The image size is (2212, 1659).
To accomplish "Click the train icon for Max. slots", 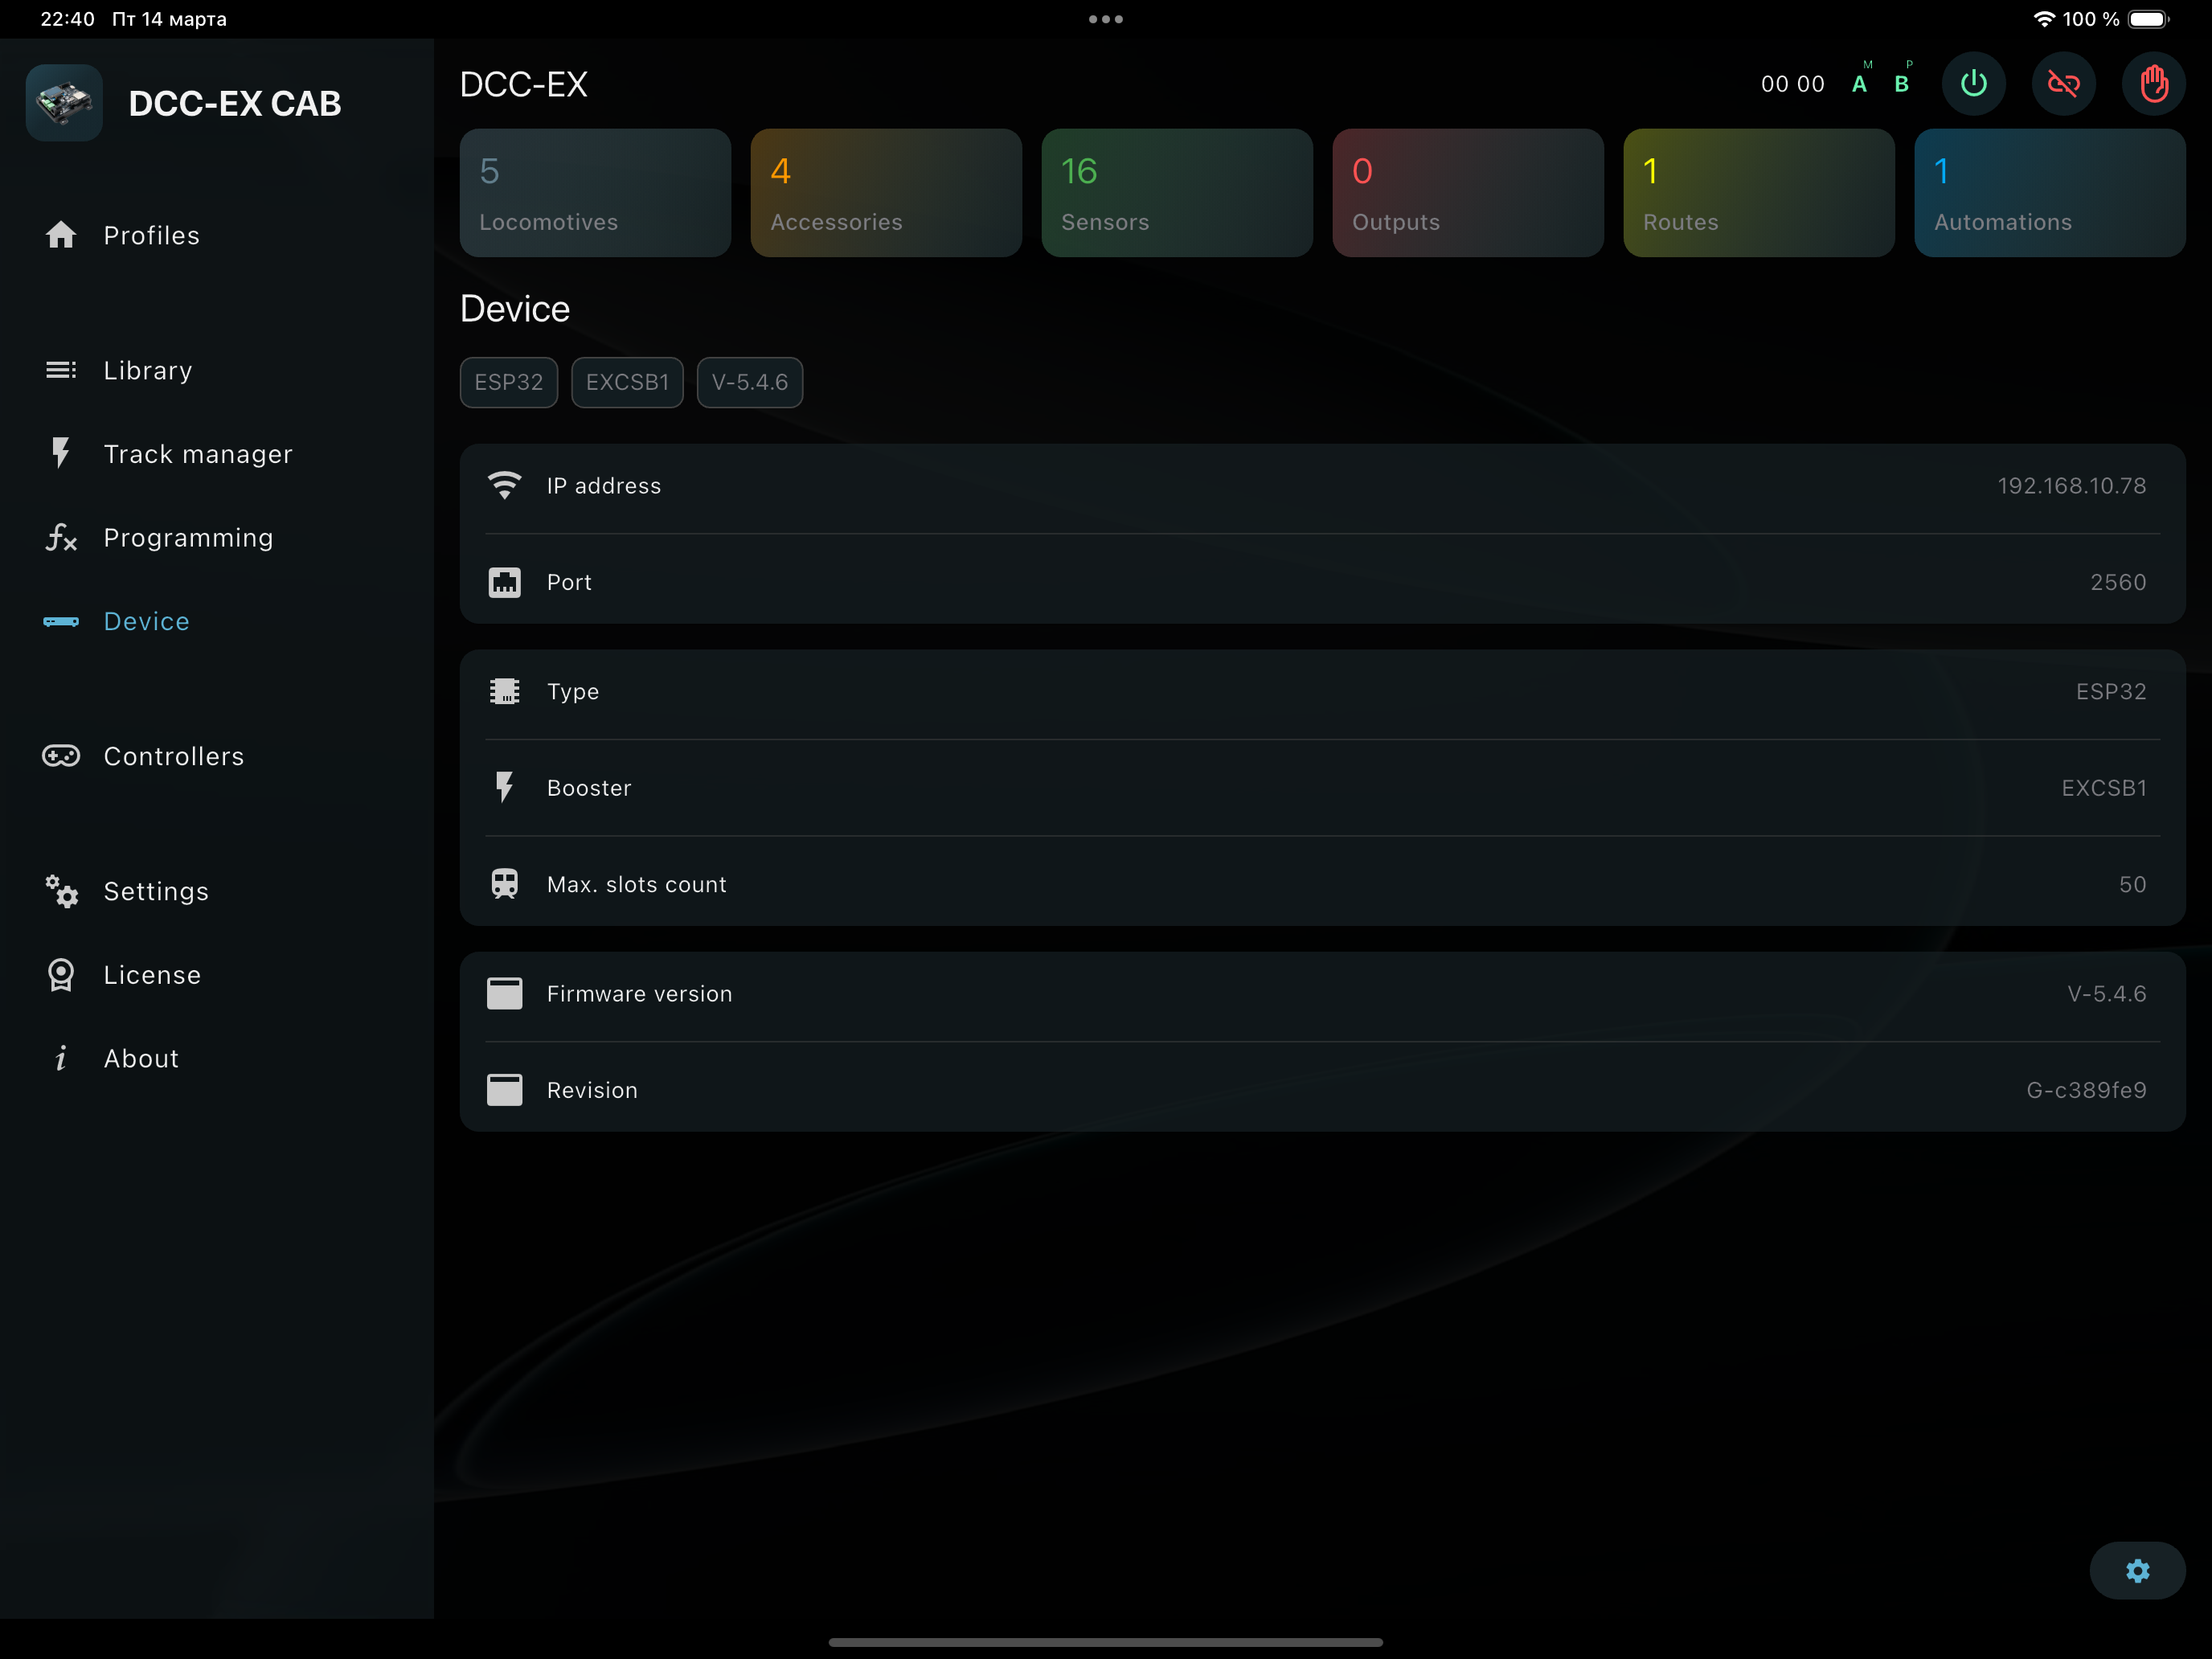I will tap(504, 884).
